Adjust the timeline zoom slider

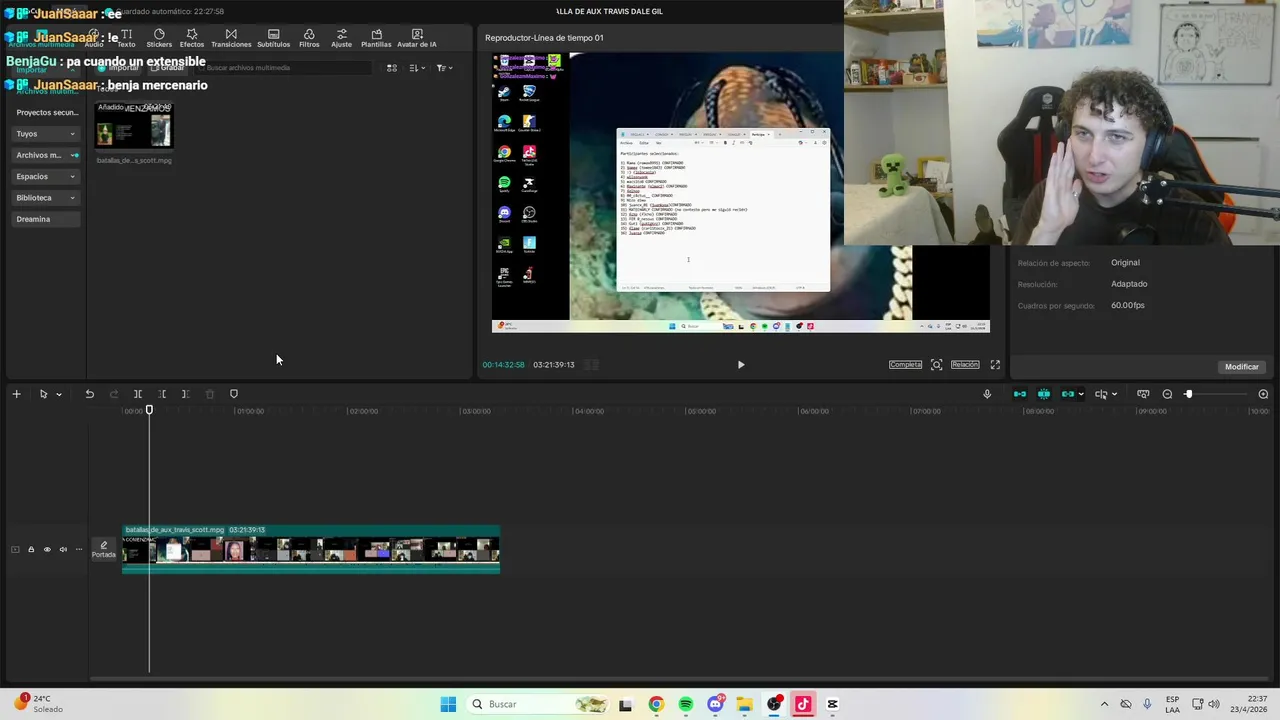pos(1189,394)
